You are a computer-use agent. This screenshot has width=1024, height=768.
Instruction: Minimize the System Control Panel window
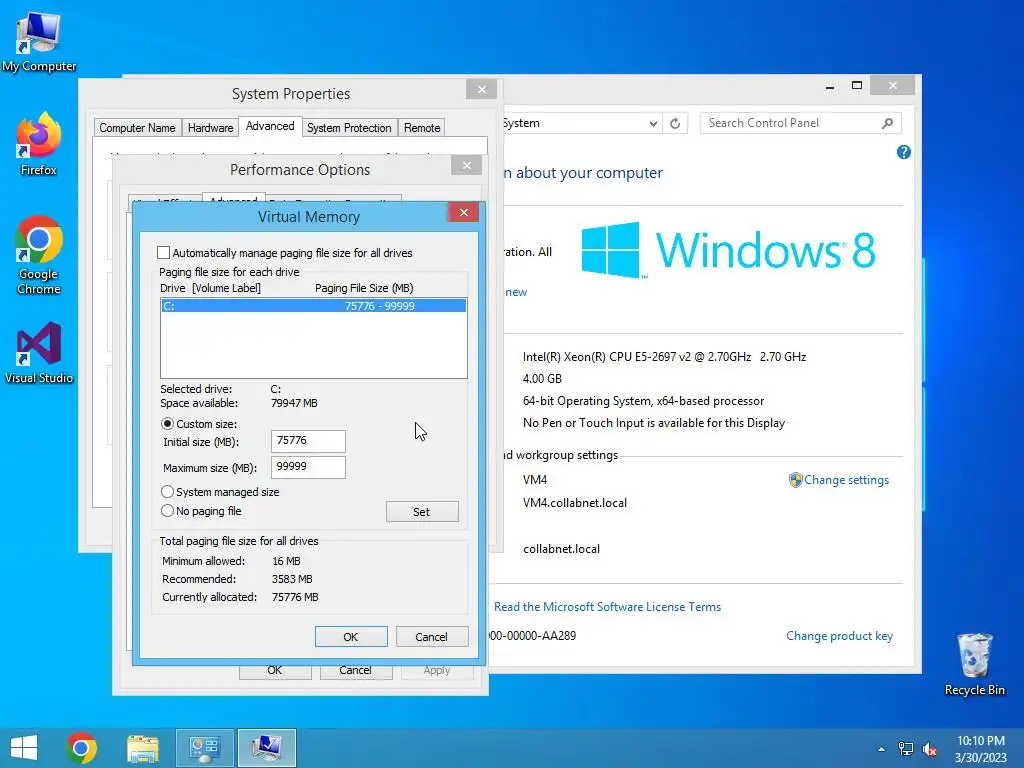coord(830,86)
